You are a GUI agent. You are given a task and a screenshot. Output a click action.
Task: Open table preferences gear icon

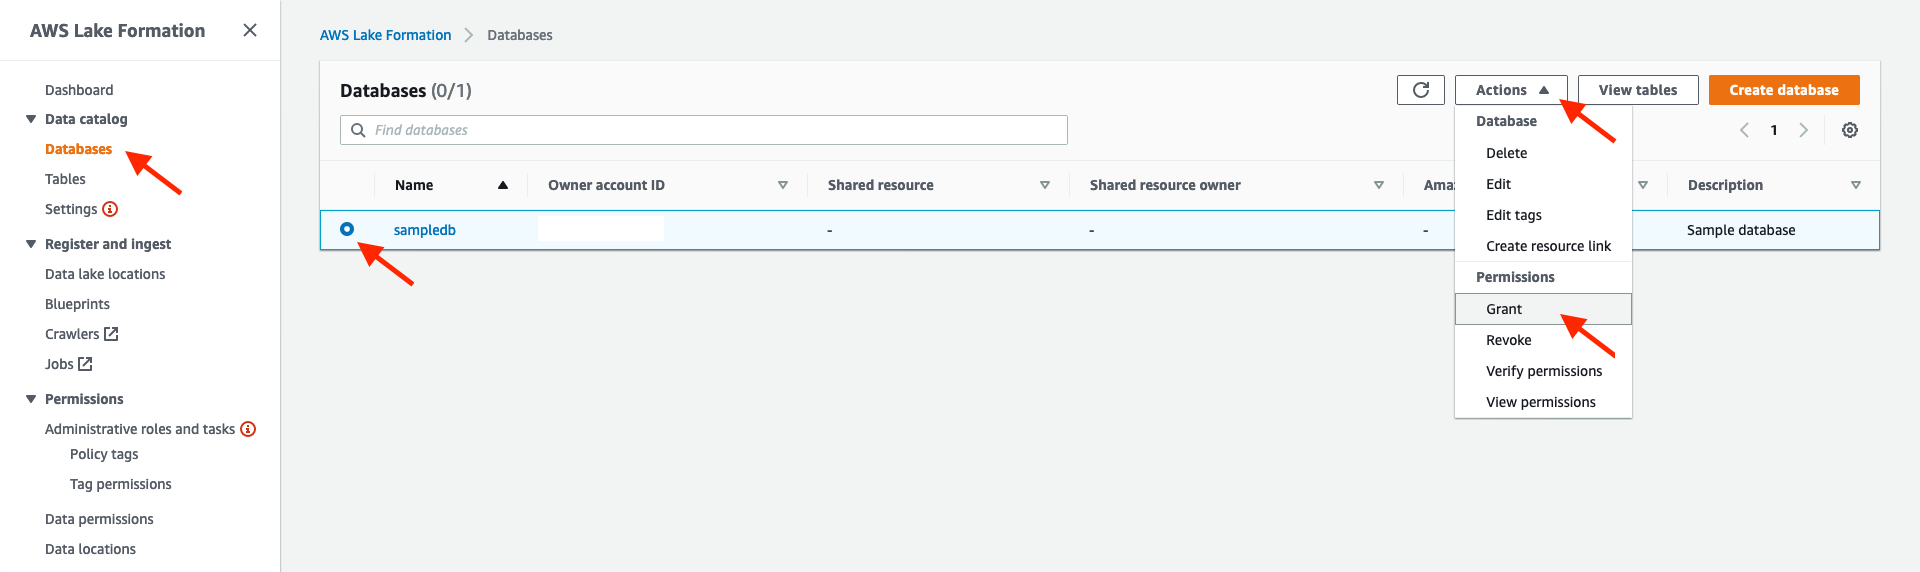[1850, 130]
